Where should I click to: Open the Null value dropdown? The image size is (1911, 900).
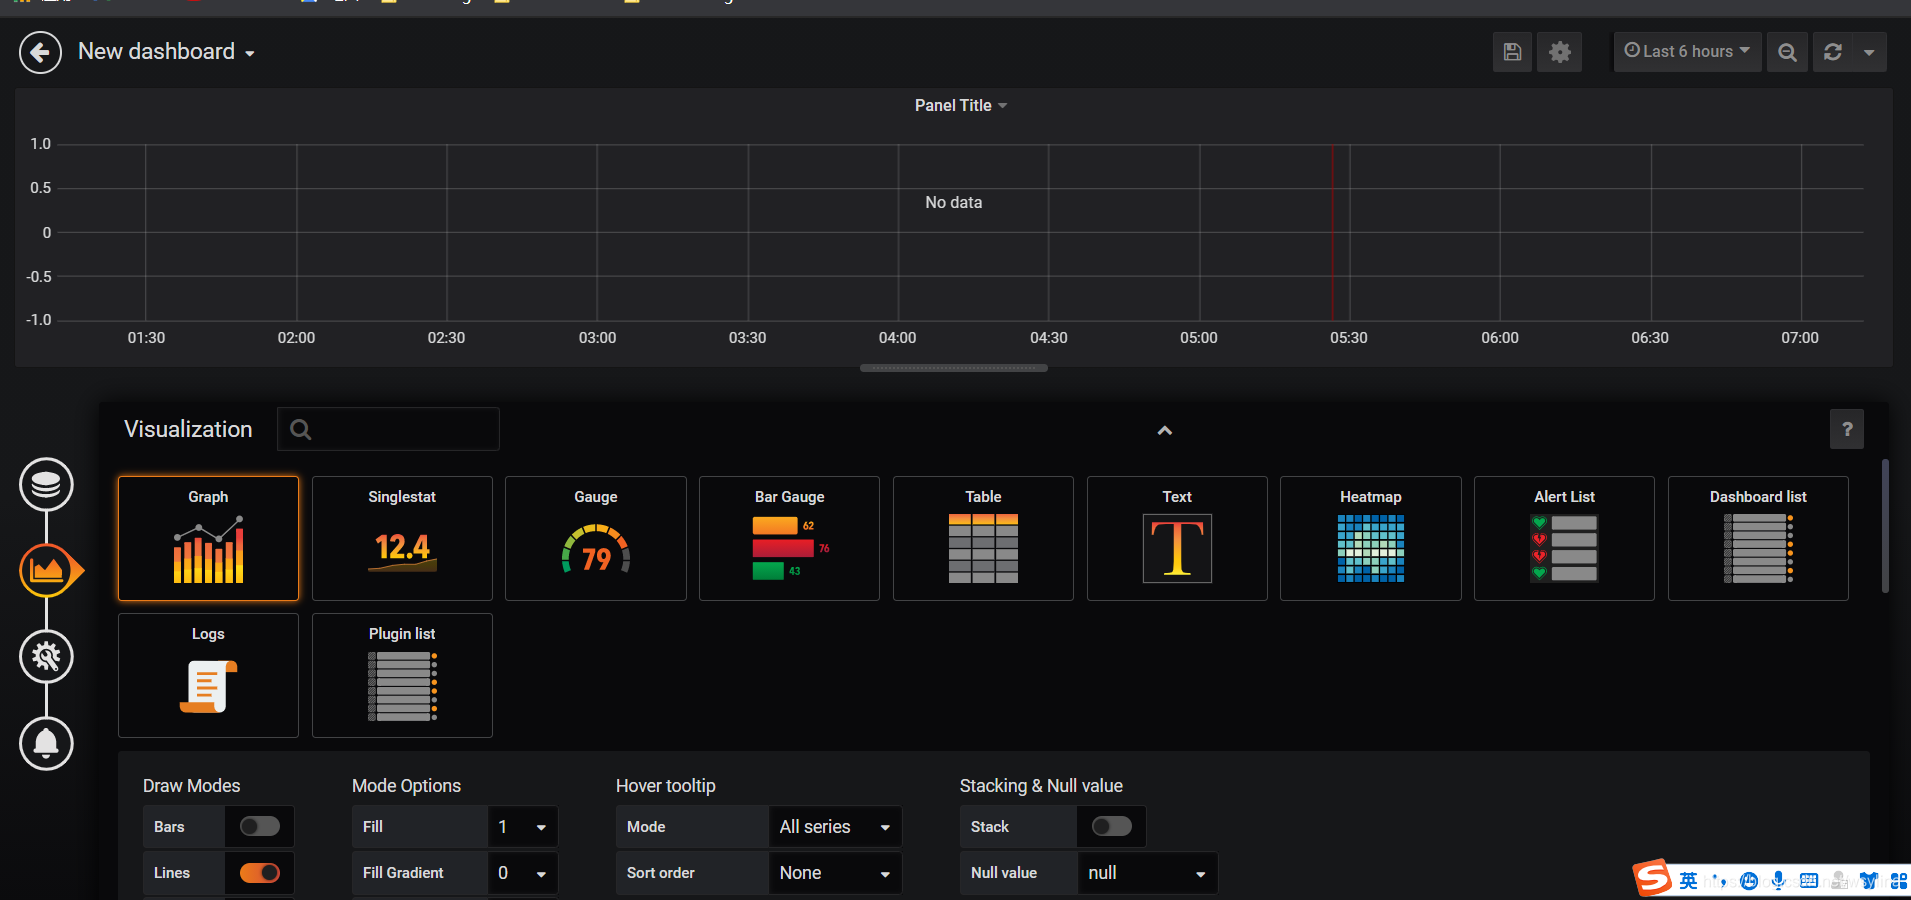(1147, 873)
